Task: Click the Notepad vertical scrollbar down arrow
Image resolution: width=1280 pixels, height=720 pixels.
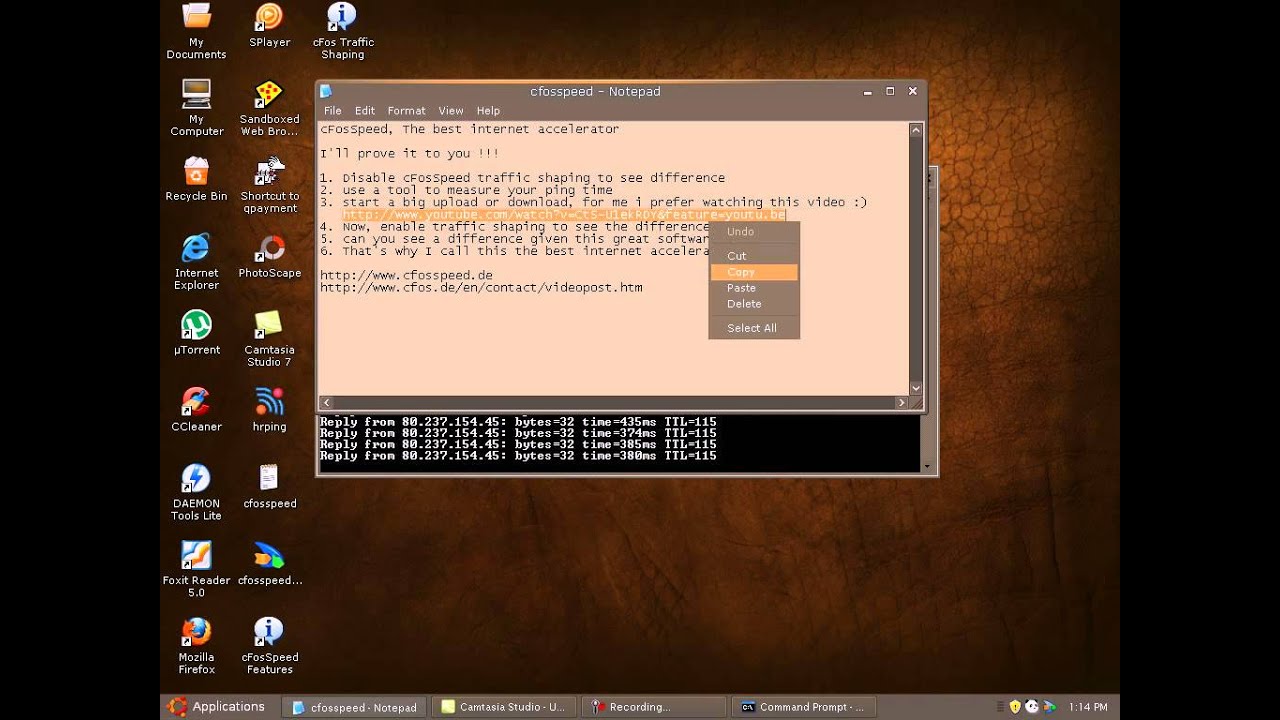Action: coord(915,388)
